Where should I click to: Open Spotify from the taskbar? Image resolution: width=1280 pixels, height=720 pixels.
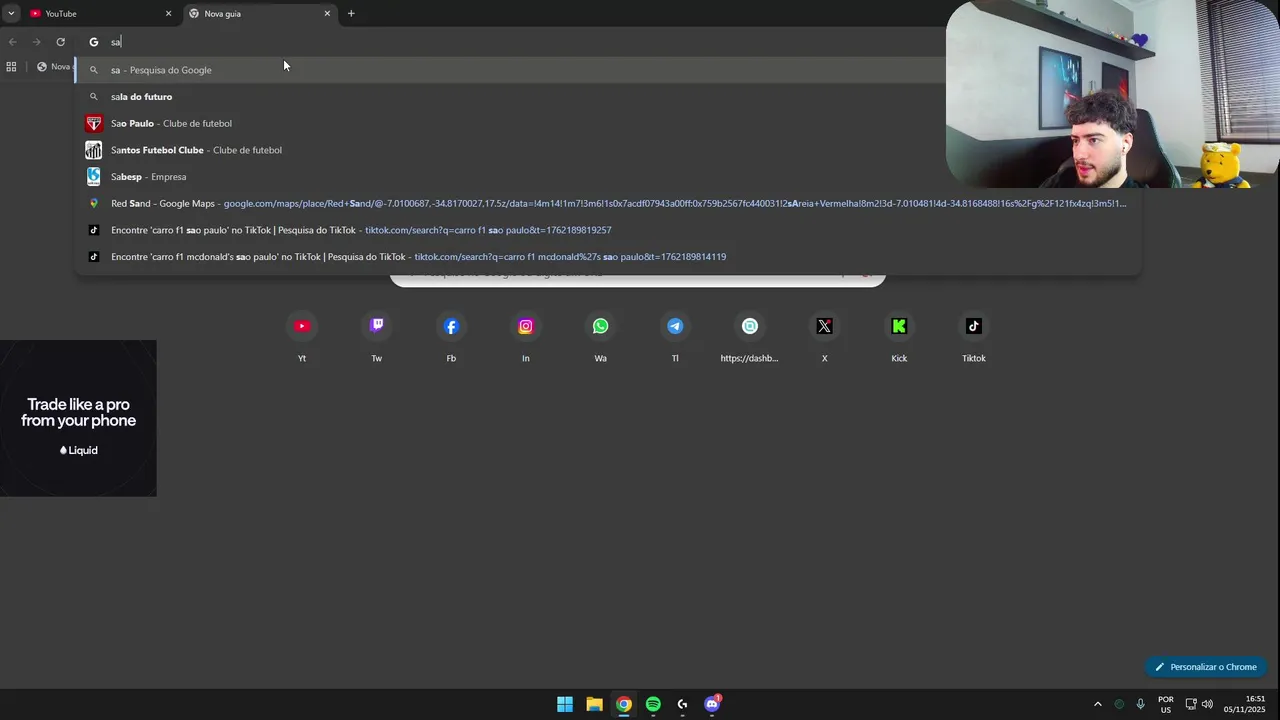coord(653,704)
